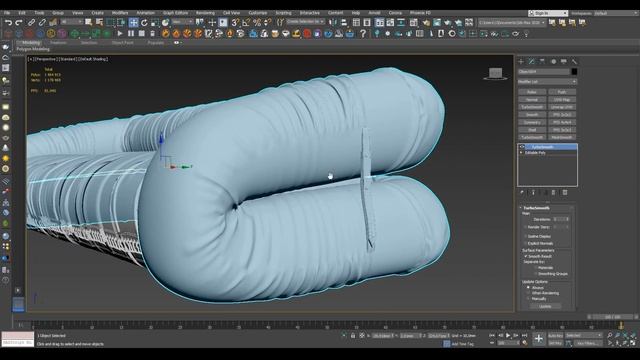Screen dimensions: 640x360
Task: Open the Create Selection Set dropdown
Action: (305, 22)
